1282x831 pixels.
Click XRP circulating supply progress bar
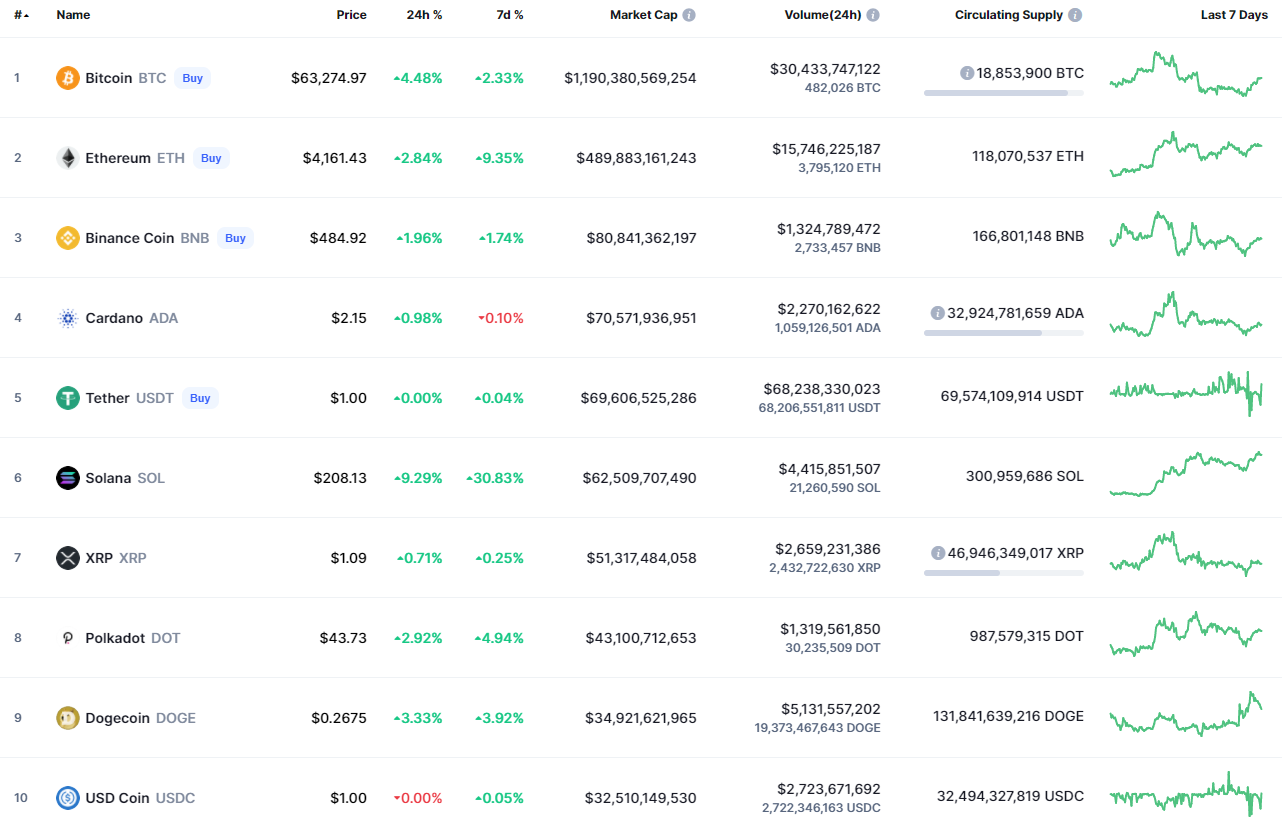tap(1004, 573)
